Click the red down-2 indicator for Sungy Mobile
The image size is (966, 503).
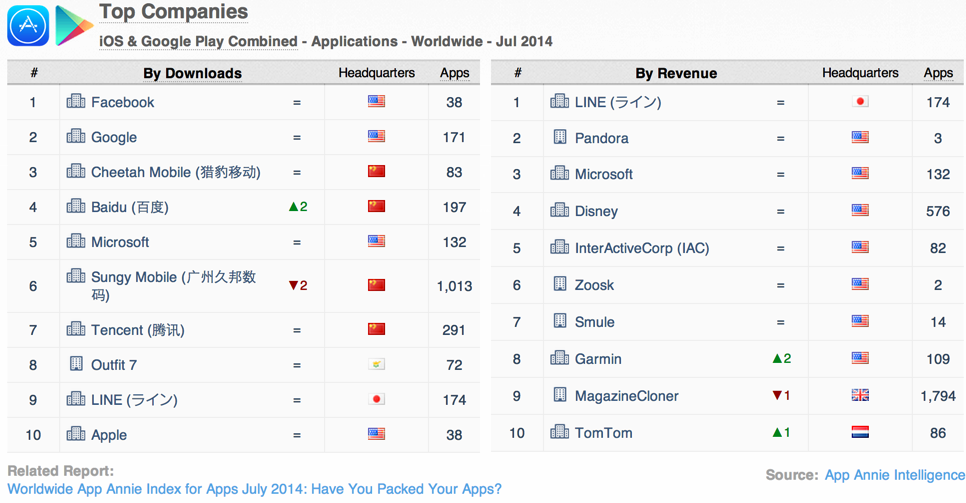tap(298, 285)
